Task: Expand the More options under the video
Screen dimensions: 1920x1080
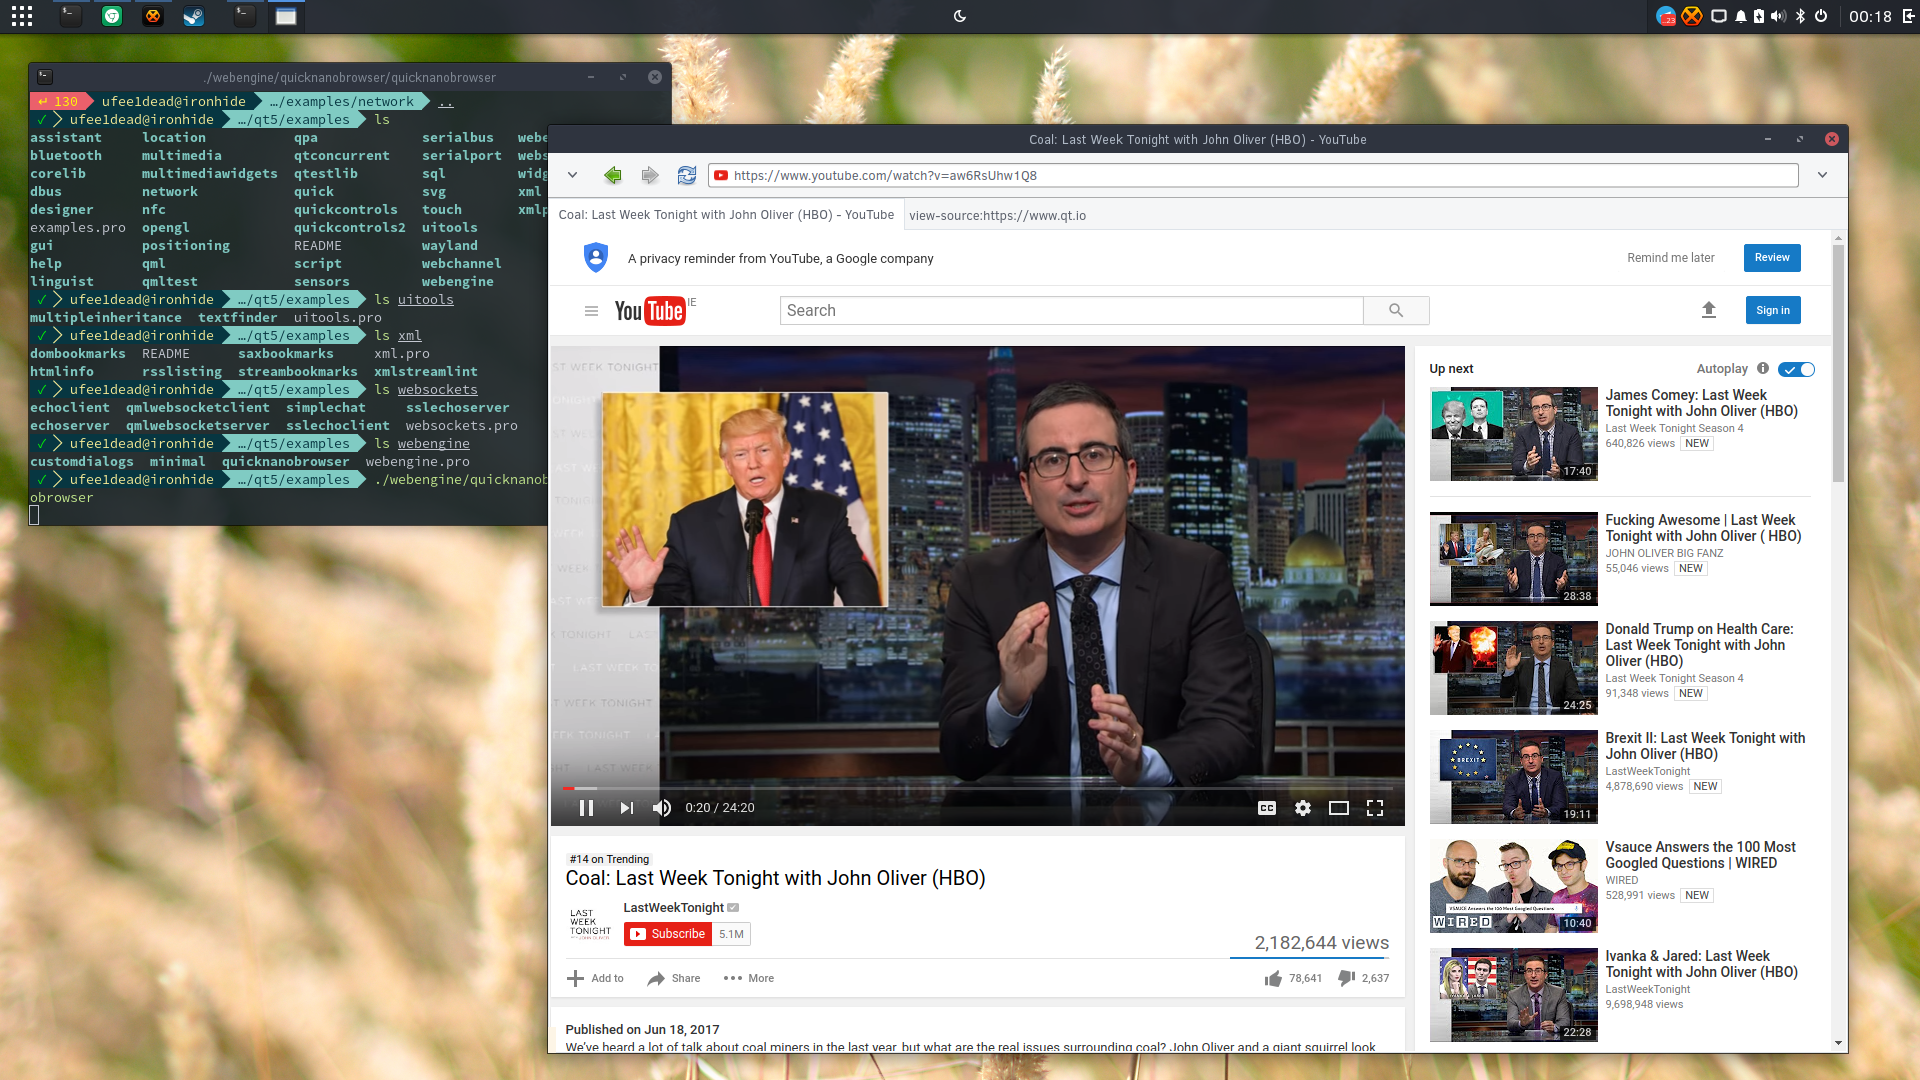Action: 748,978
